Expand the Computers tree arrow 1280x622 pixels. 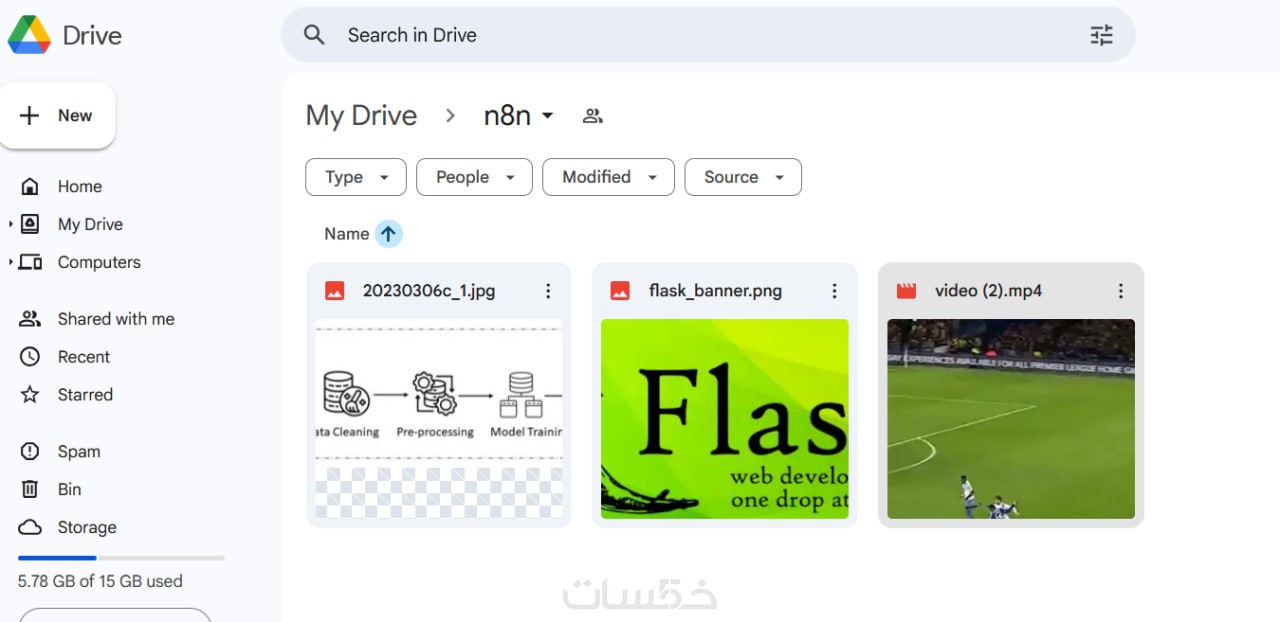click(x=10, y=262)
